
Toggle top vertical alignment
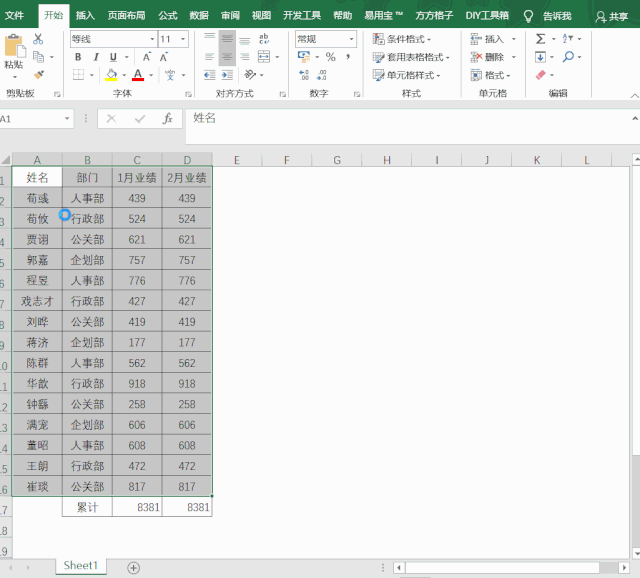pos(209,39)
